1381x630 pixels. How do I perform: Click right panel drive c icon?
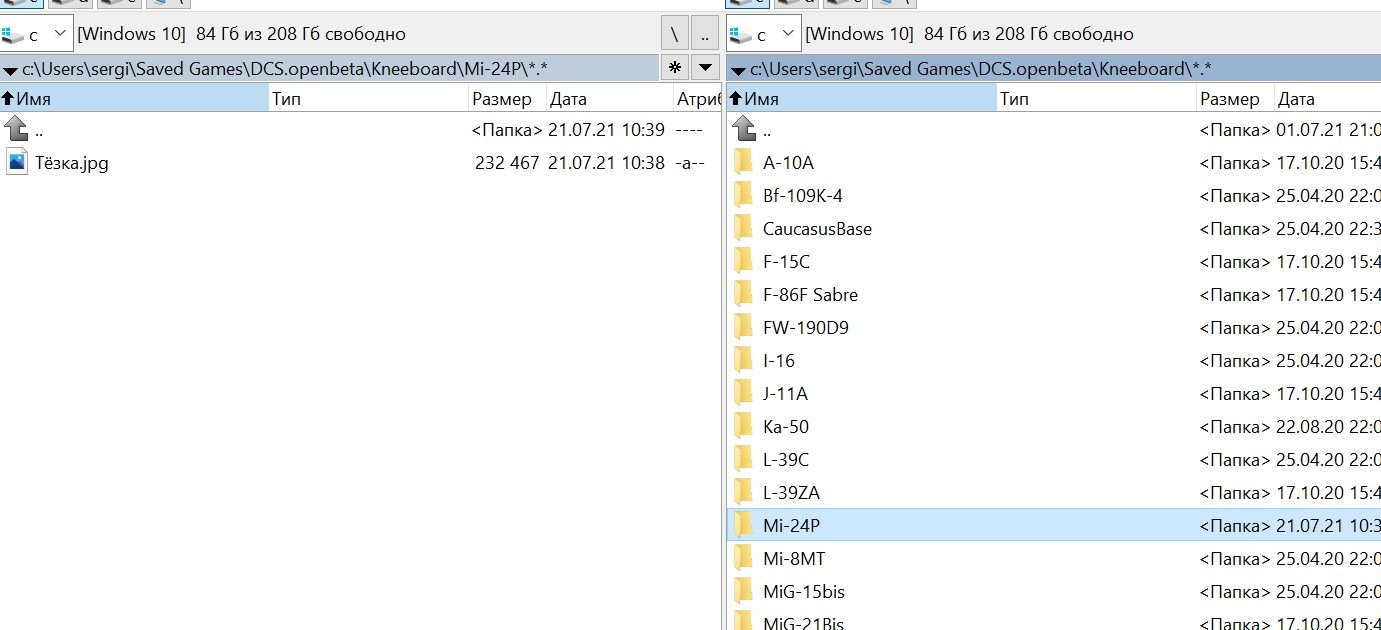coord(741,34)
